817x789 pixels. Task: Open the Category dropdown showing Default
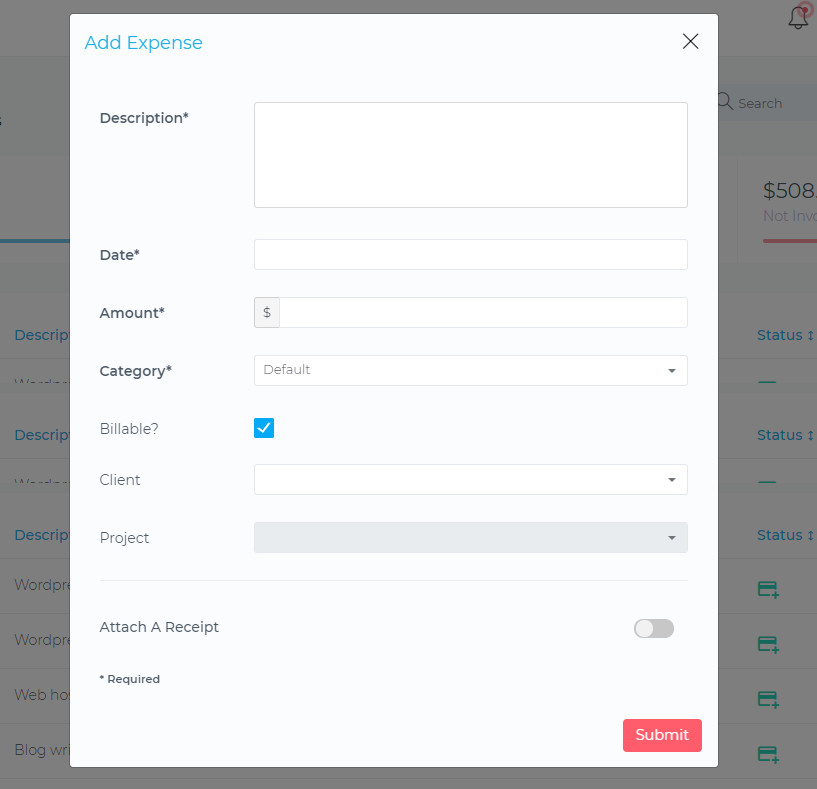pyautogui.click(x=470, y=371)
